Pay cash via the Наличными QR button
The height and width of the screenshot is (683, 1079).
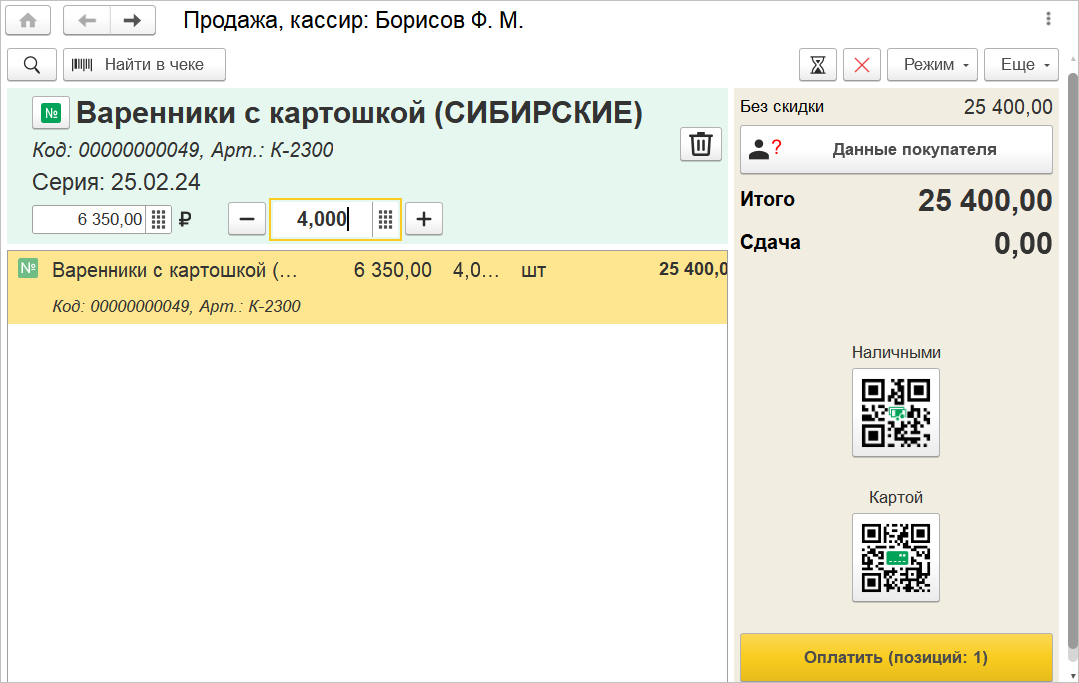896,412
